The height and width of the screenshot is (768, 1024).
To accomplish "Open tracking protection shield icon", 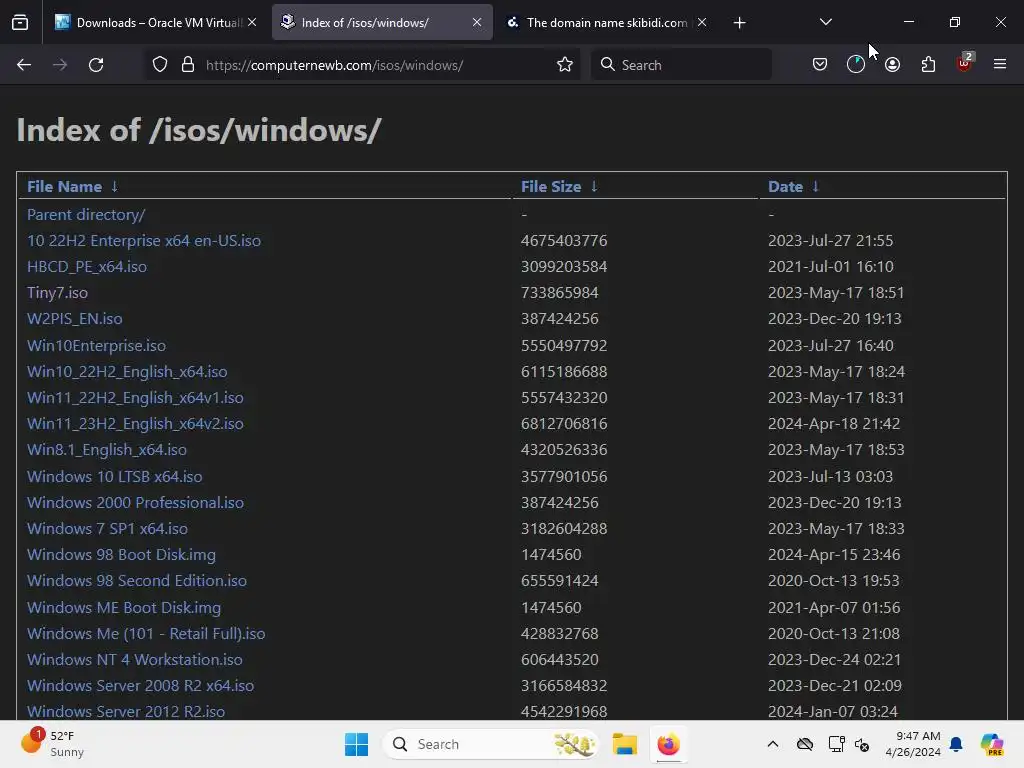I will pyautogui.click(x=160, y=65).
